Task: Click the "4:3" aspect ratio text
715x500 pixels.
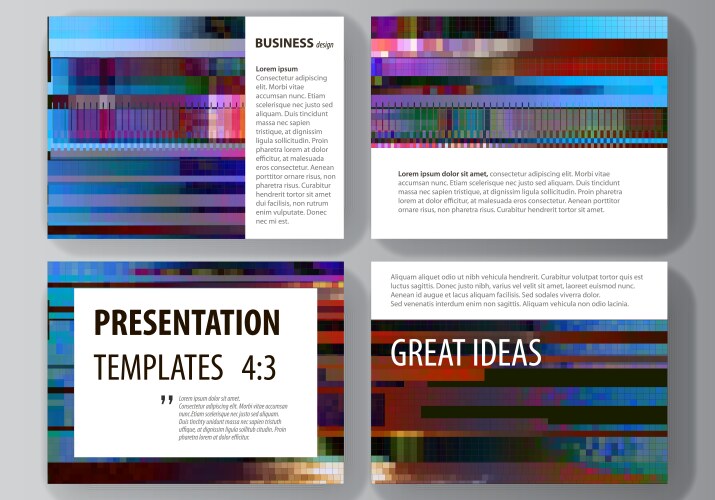Action: click(x=258, y=366)
